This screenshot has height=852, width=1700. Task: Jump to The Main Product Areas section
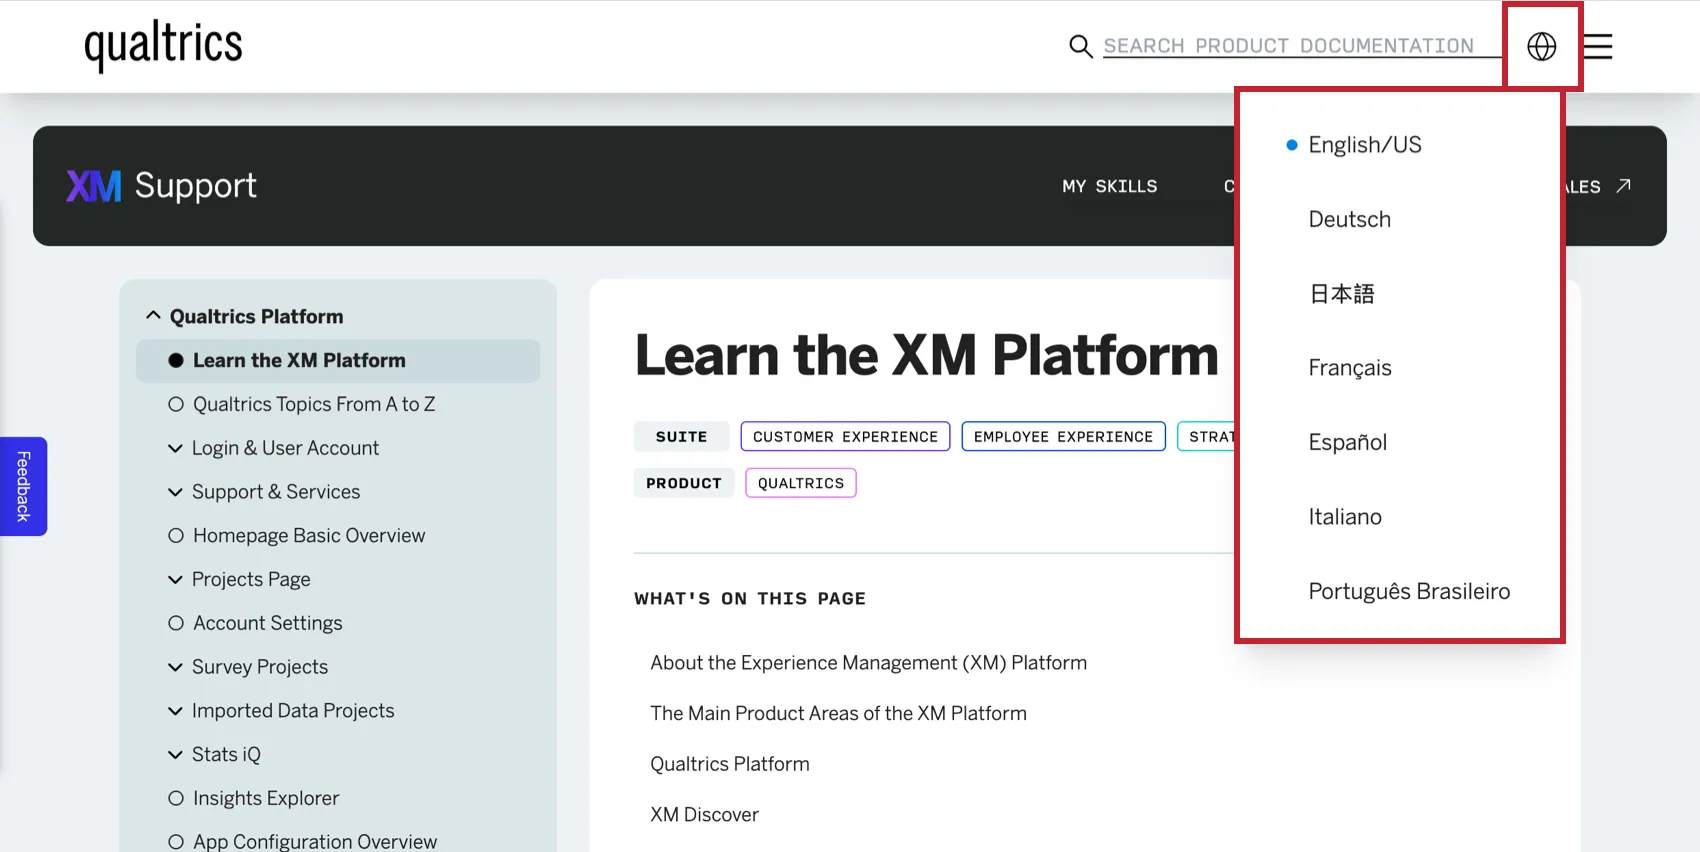[838, 713]
